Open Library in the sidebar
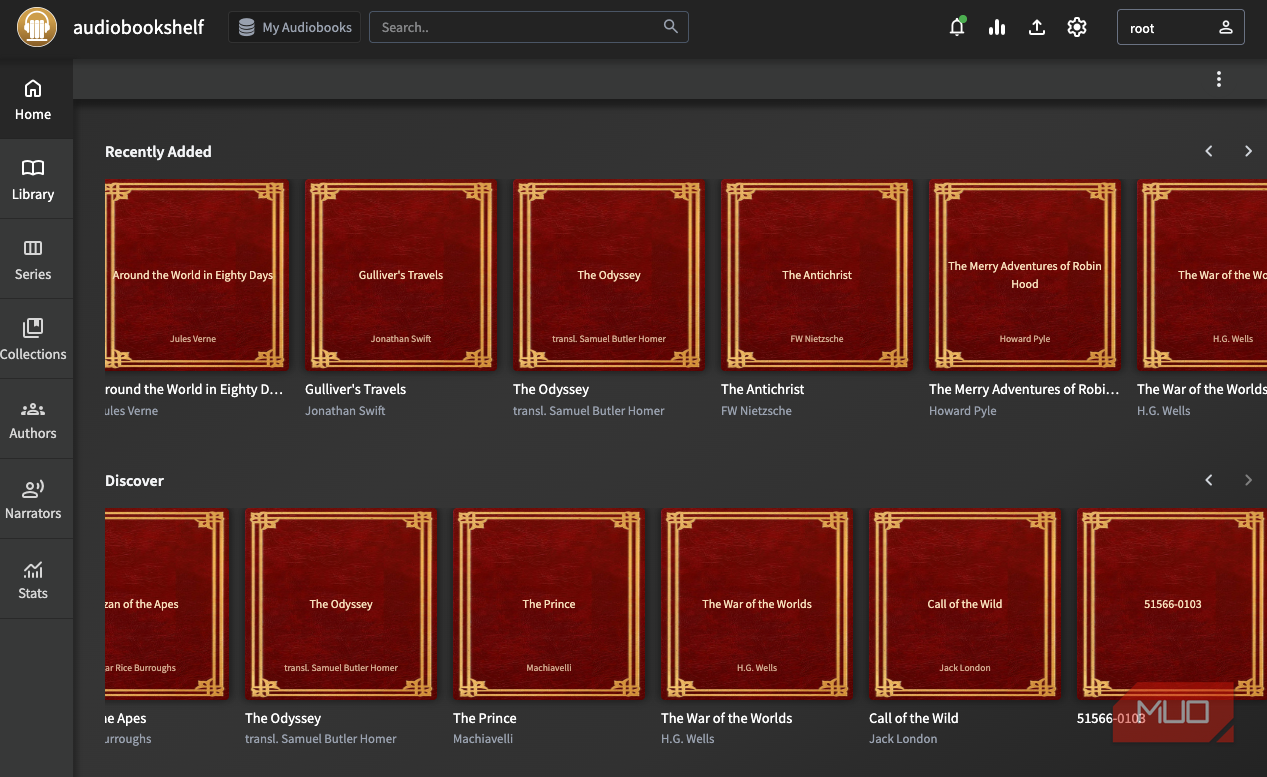1267x777 pixels. tap(33, 179)
